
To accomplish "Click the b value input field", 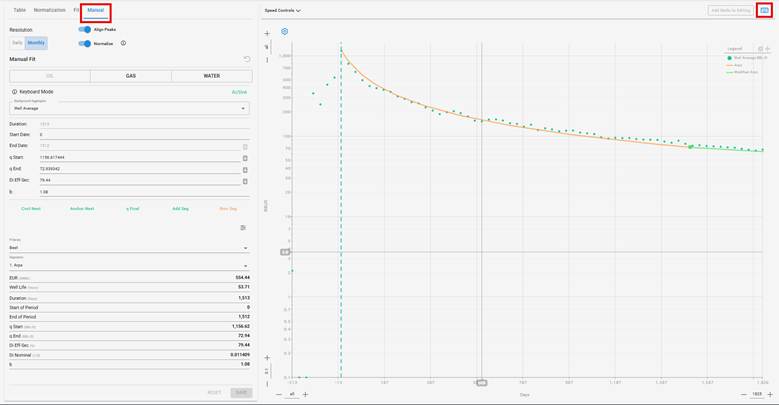I will (x=144, y=192).
